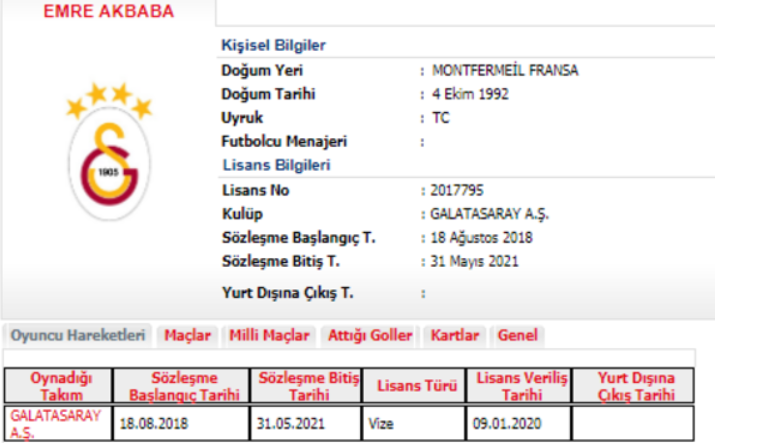Viewport: 771px width, 446px height.
Task: Select the Kartlar tab
Action: [454, 335]
